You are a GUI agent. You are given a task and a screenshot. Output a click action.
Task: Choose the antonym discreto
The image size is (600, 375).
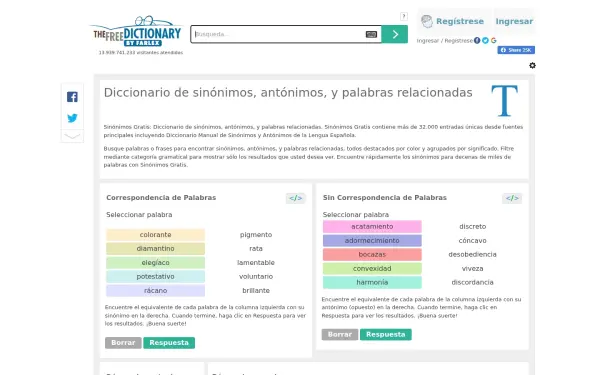click(x=473, y=227)
